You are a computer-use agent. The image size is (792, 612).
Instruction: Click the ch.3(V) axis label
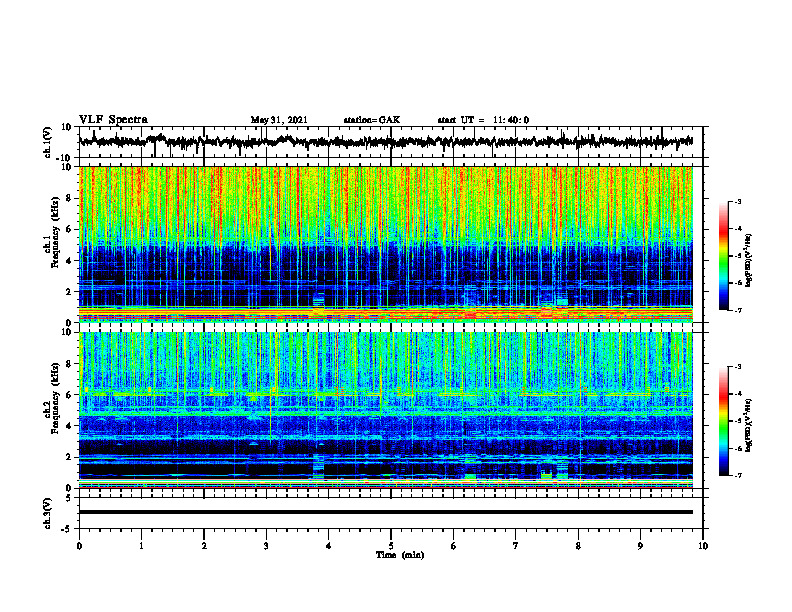48,513
